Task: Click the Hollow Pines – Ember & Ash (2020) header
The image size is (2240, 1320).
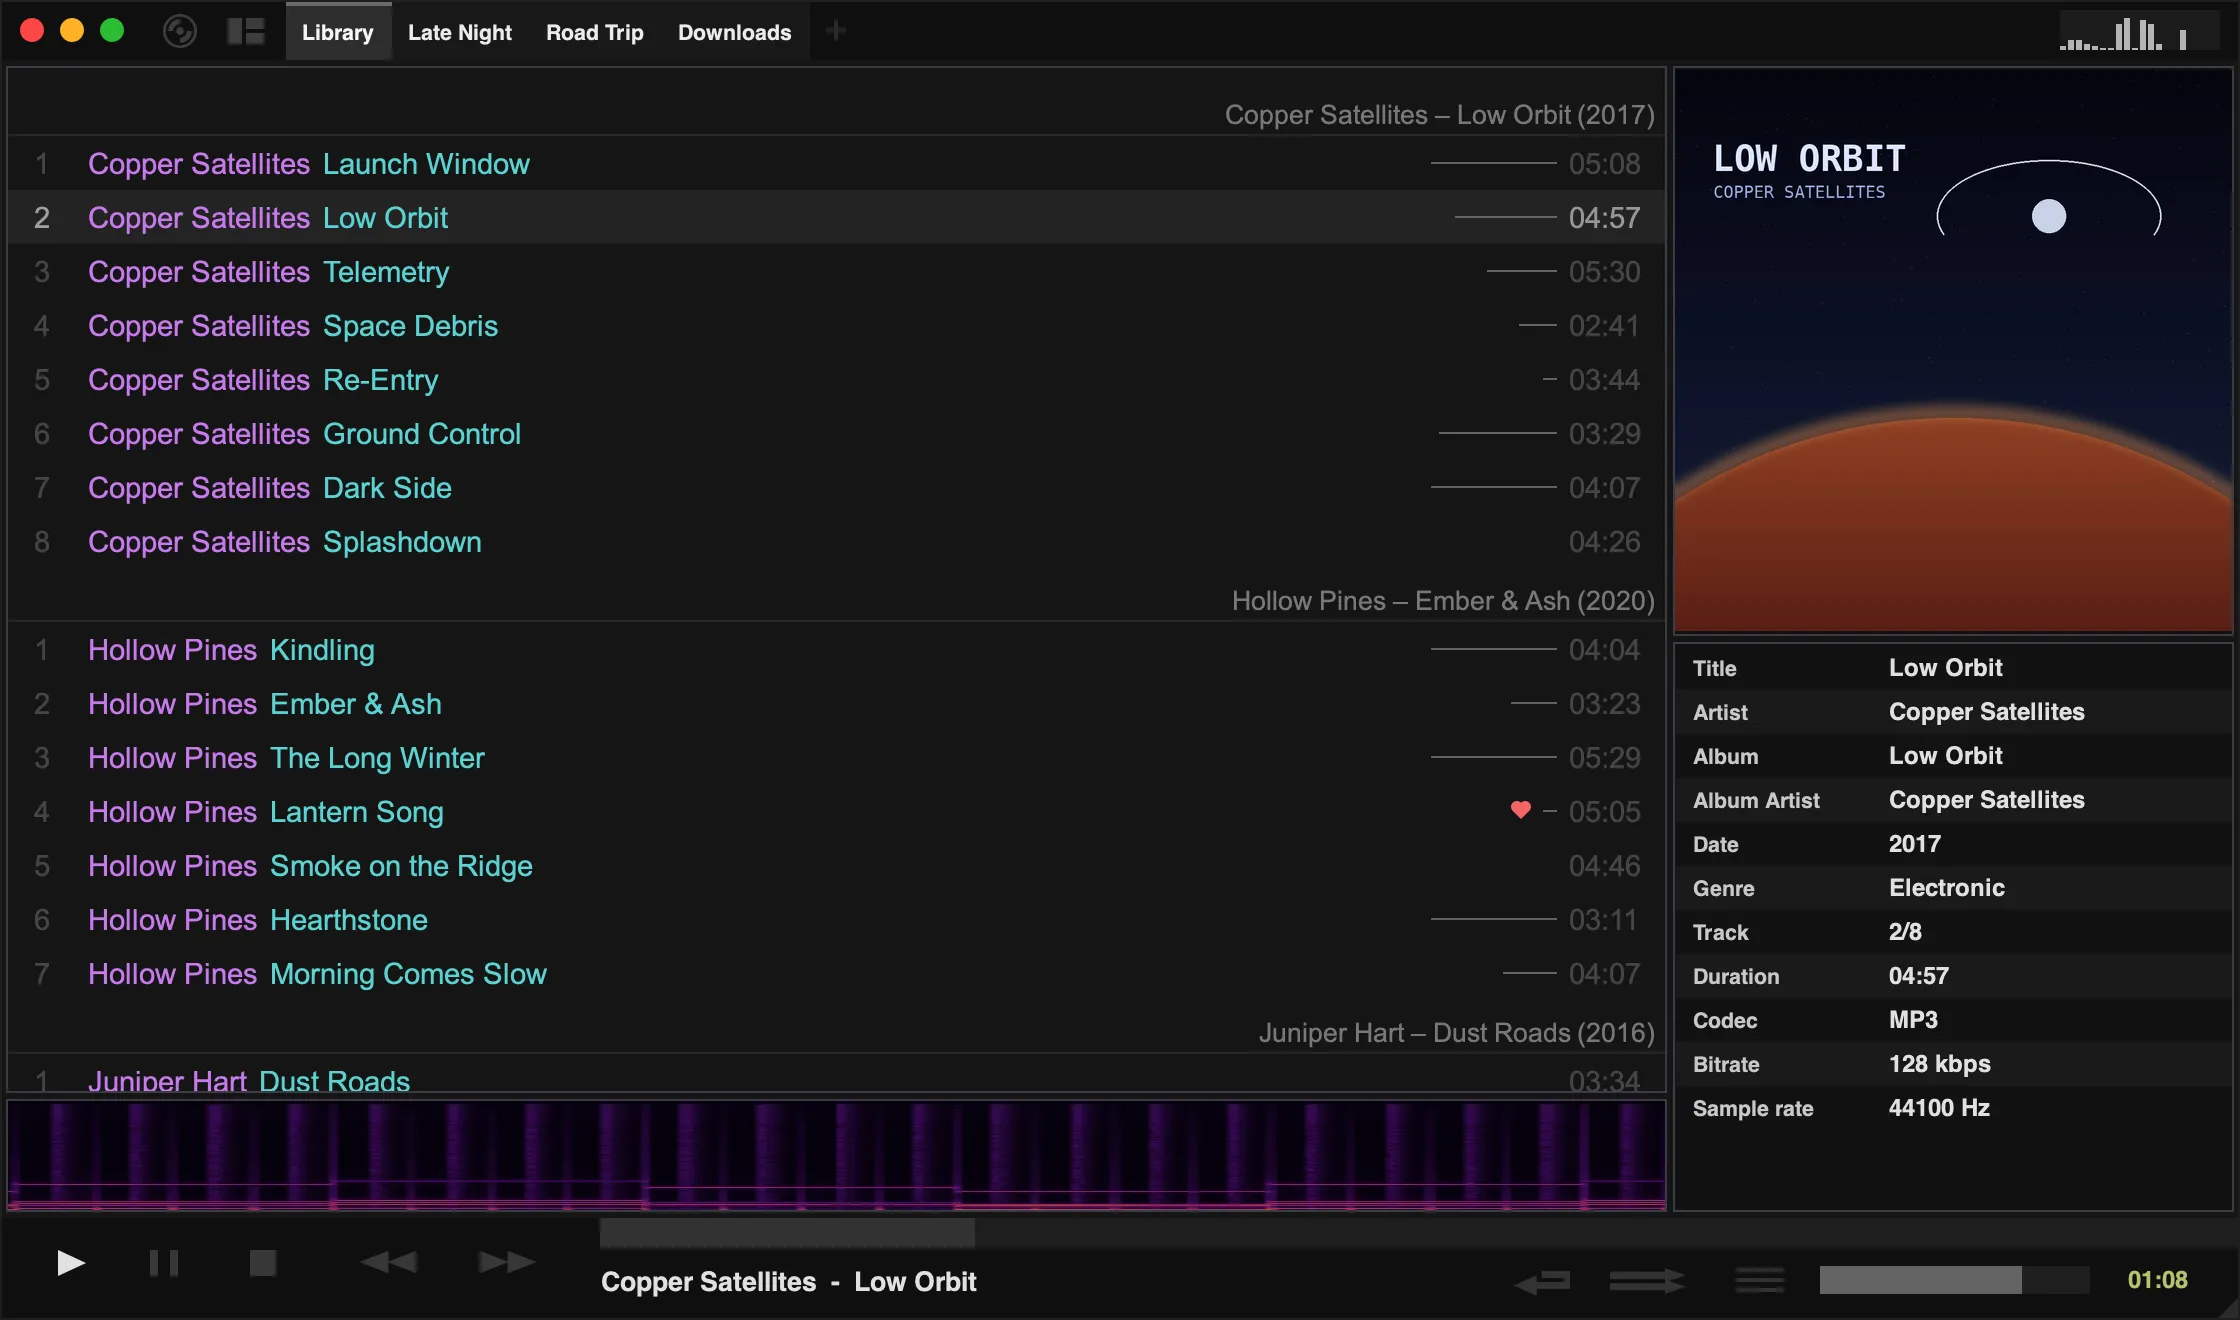Action: (x=1443, y=601)
